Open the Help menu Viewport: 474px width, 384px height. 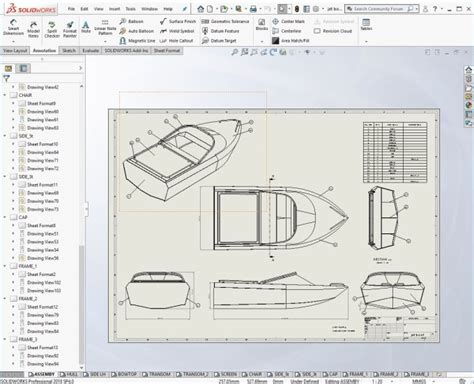click(x=168, y=9)
